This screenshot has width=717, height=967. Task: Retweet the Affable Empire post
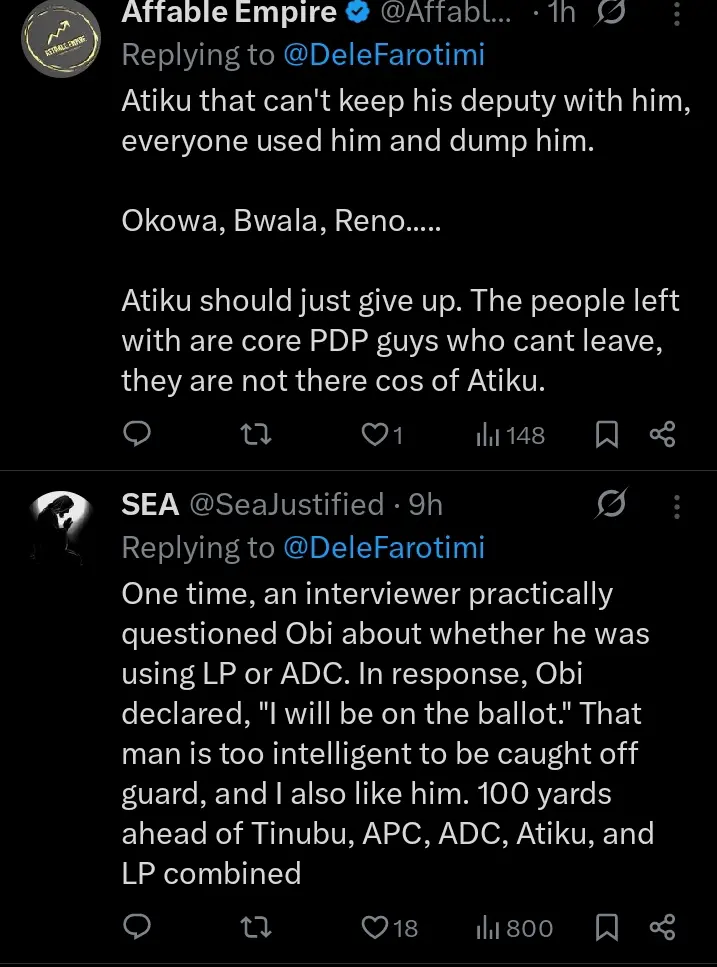point(258,434)
